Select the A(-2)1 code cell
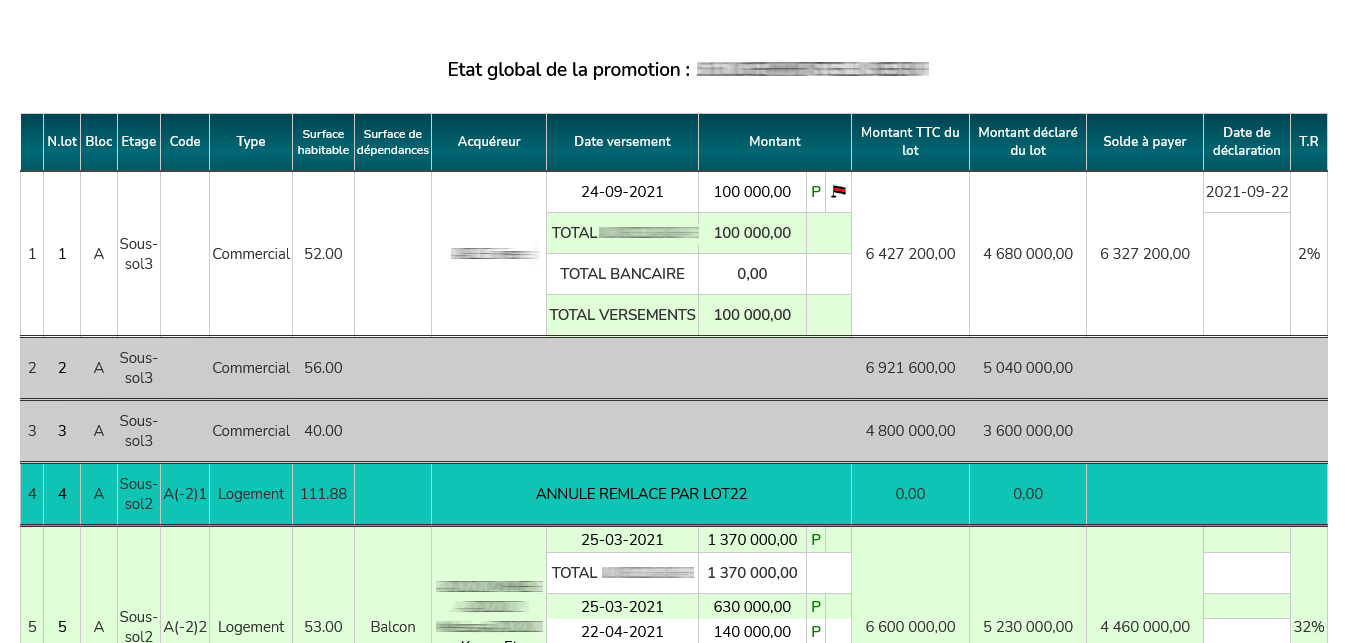 (x=185, y=494)
